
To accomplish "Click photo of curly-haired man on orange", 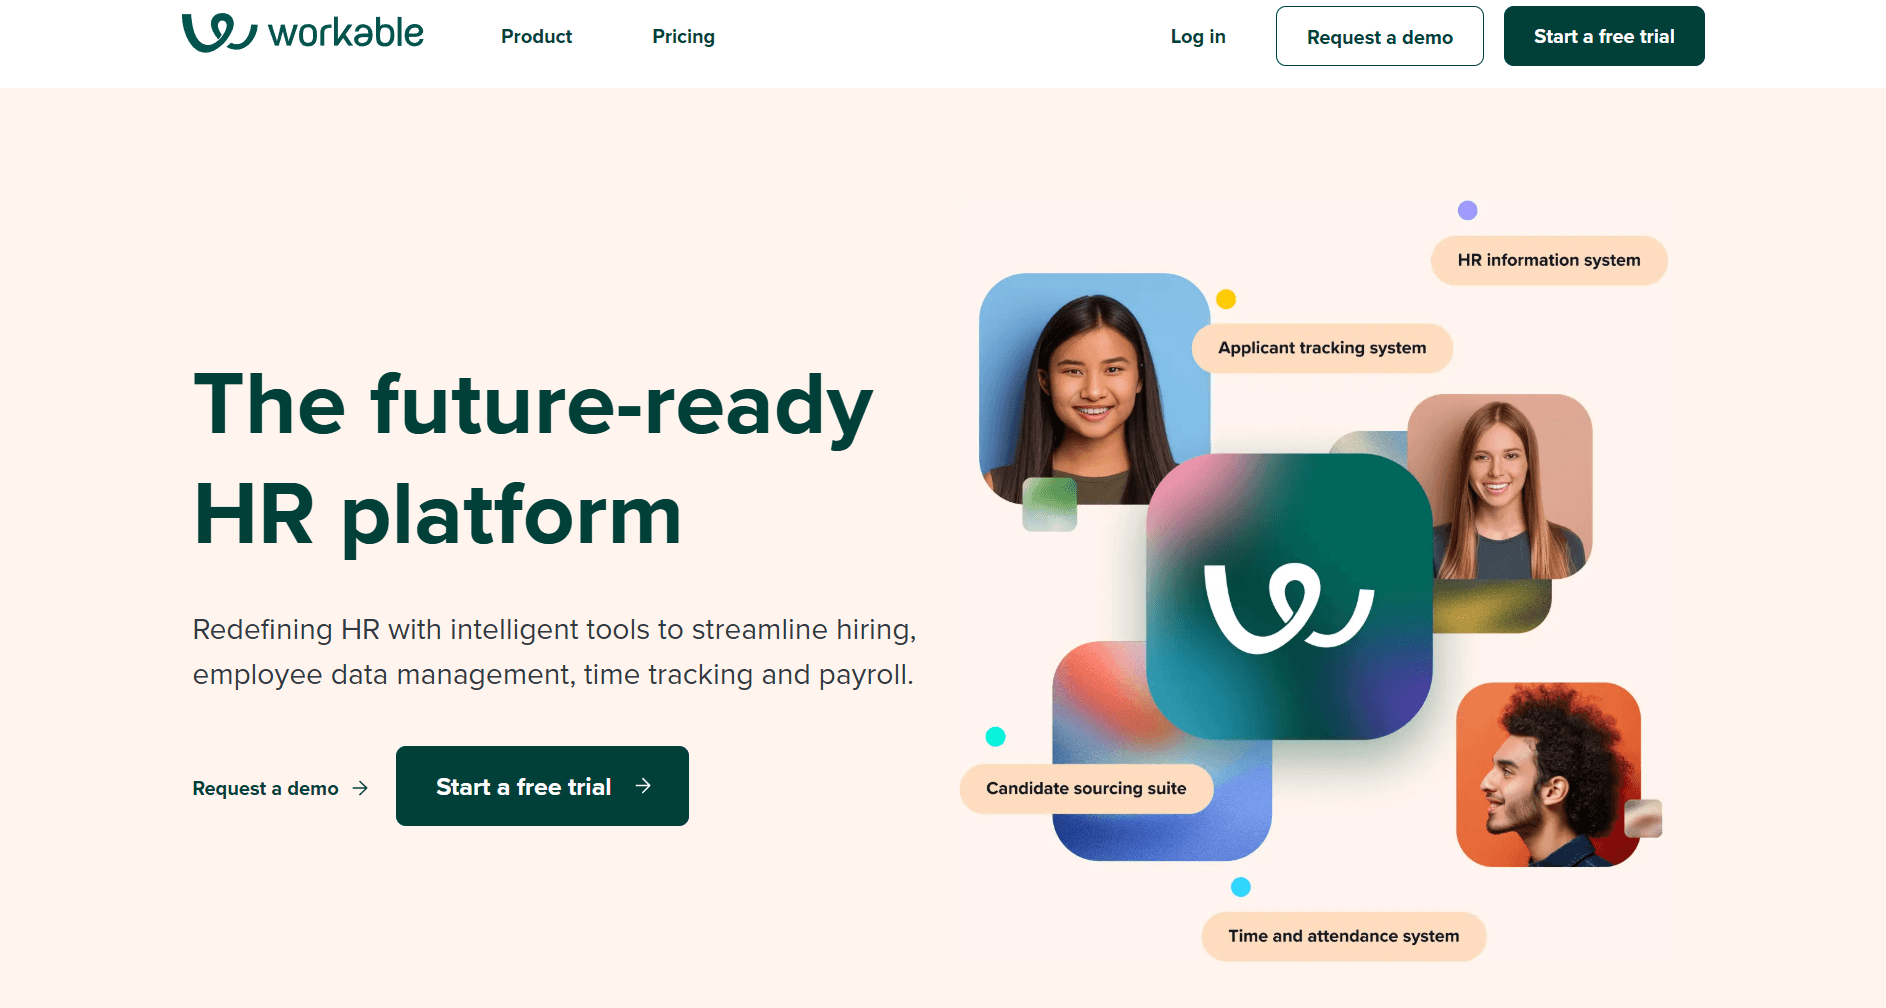I will [1548, 774].
